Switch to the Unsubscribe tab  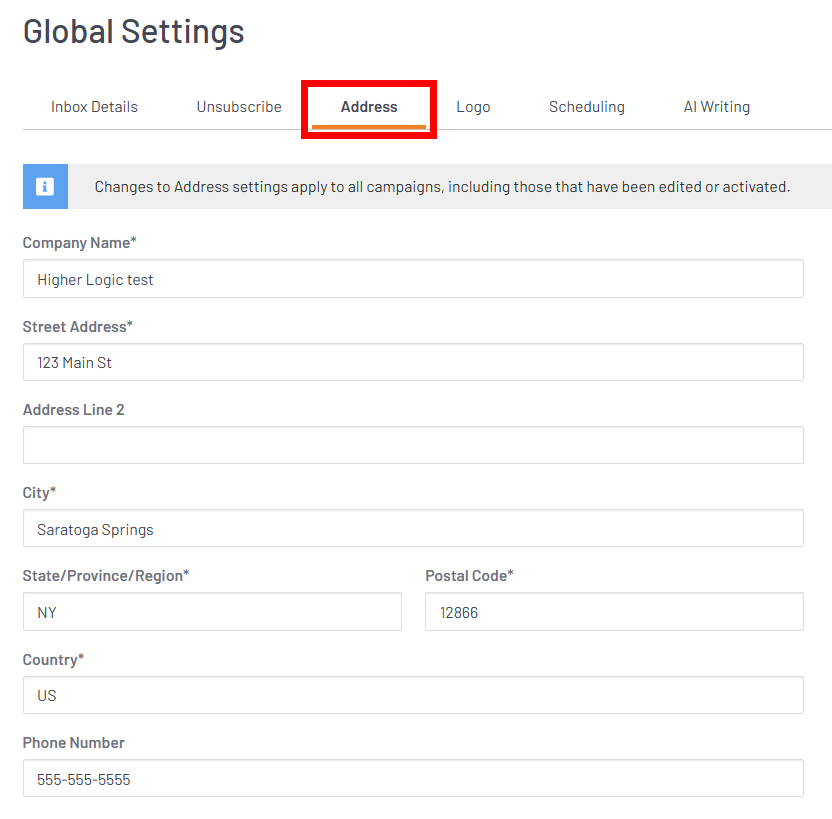click(x=239, y=107)
